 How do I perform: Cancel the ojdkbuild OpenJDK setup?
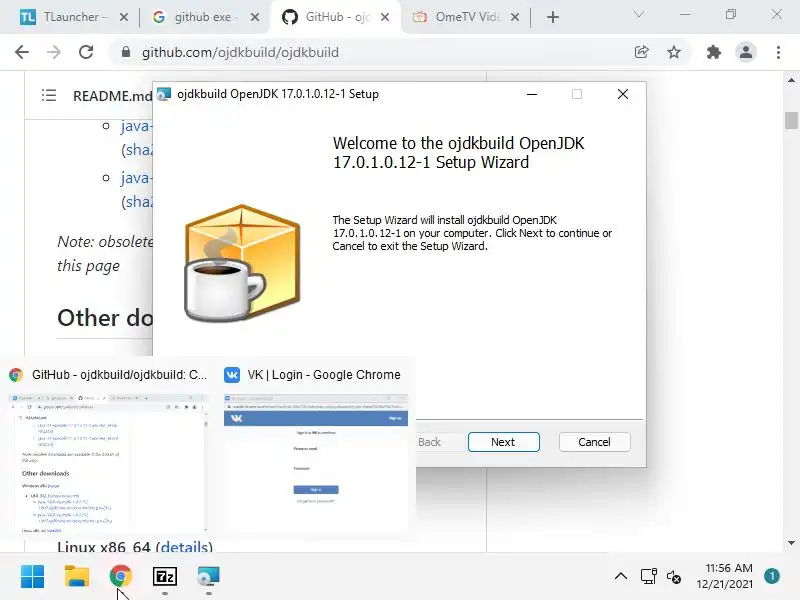coord(594,442)
